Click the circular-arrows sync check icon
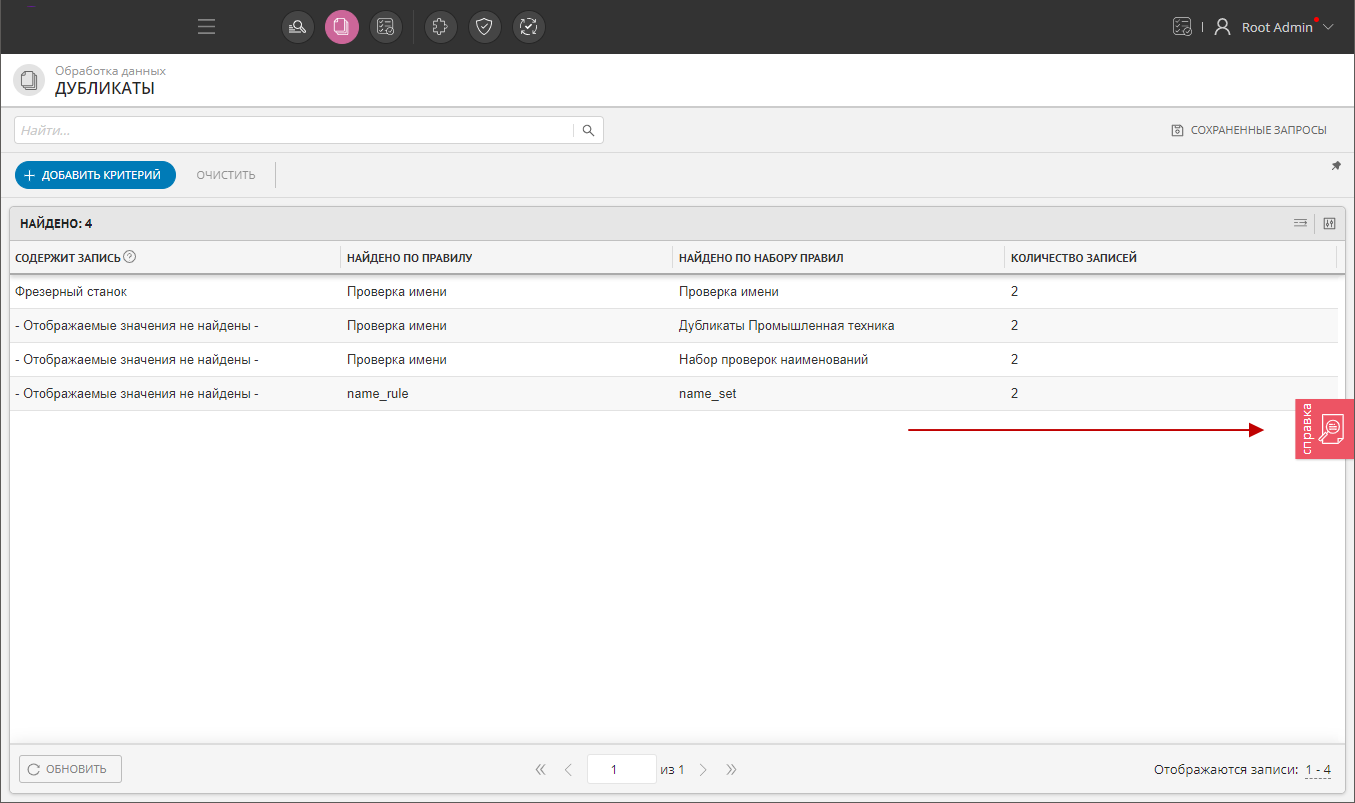 point(528,27)
